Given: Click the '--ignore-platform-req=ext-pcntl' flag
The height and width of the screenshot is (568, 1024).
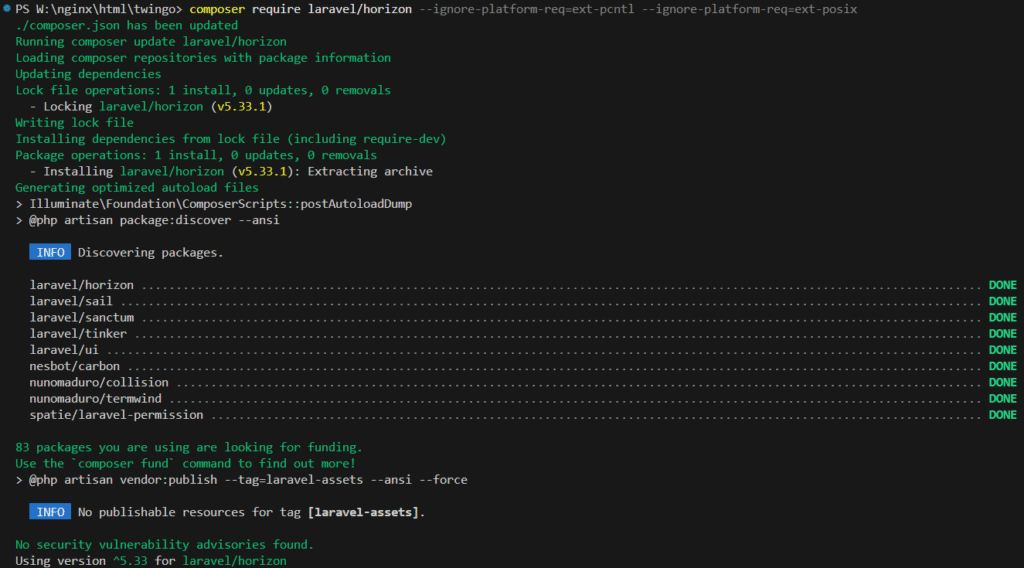Looking at the screenshot, I should point(526,9).
